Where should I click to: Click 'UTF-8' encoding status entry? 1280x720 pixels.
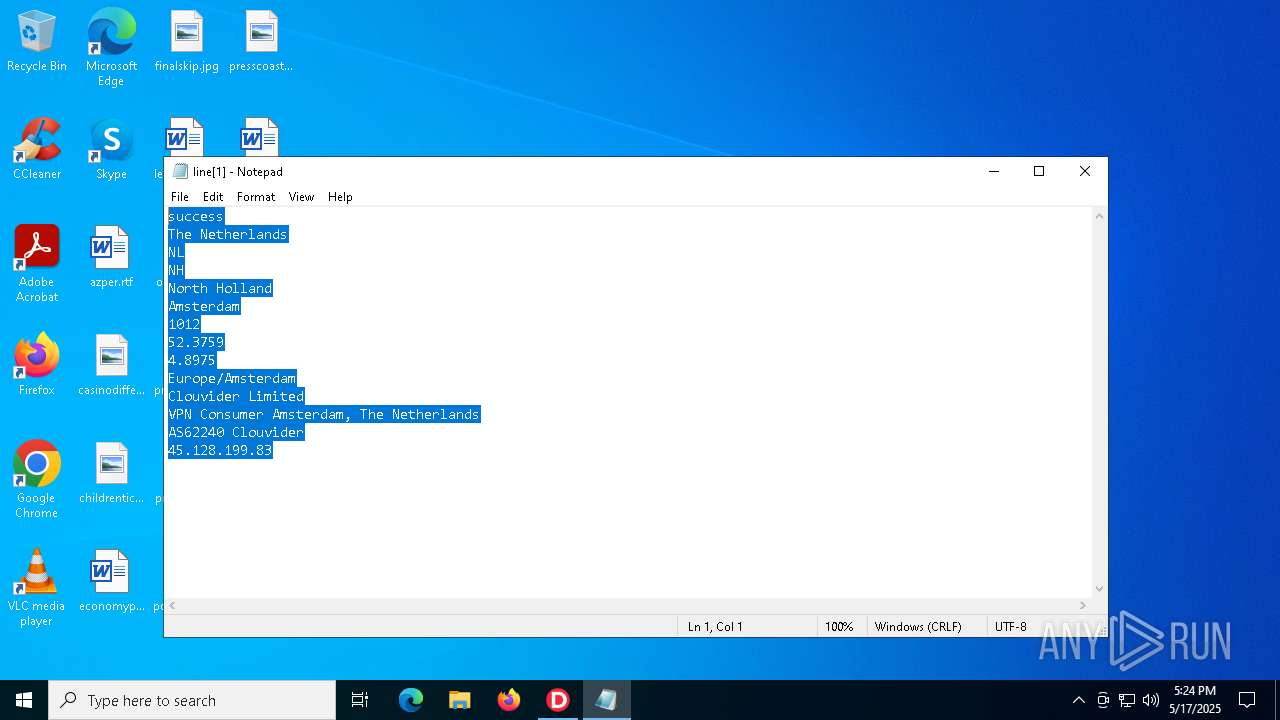click(x=1011, y=627)
